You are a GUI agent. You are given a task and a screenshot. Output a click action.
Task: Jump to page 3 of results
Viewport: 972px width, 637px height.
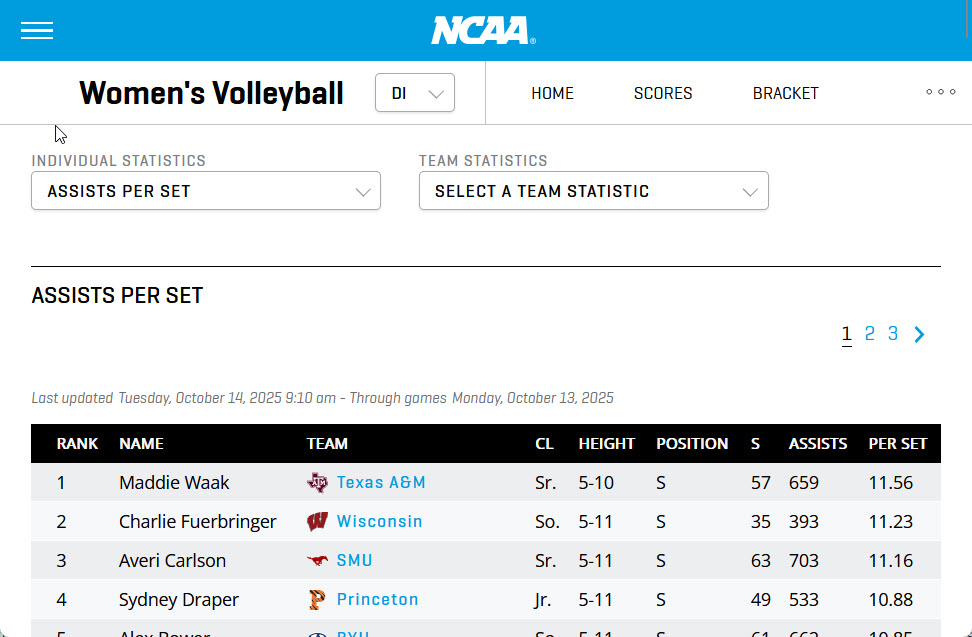point(893,334)
